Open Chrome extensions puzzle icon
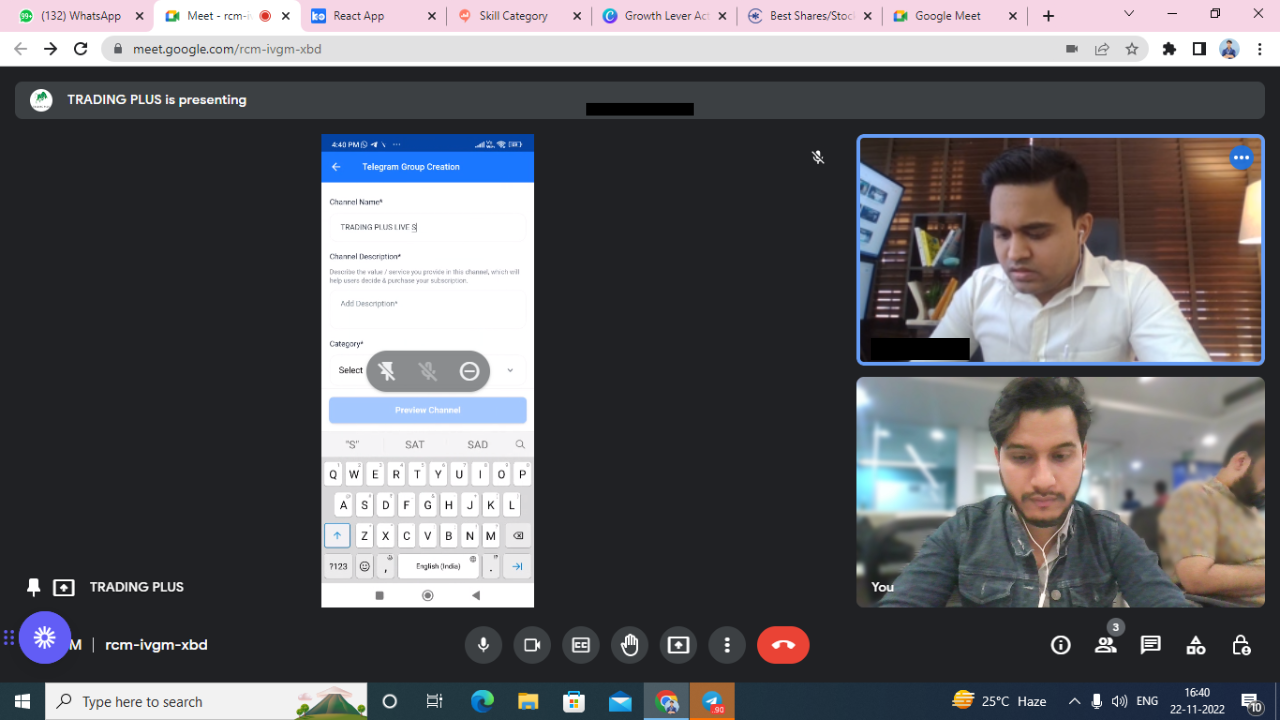The width and height of the screenshot is (1280, 720). 1169,49
